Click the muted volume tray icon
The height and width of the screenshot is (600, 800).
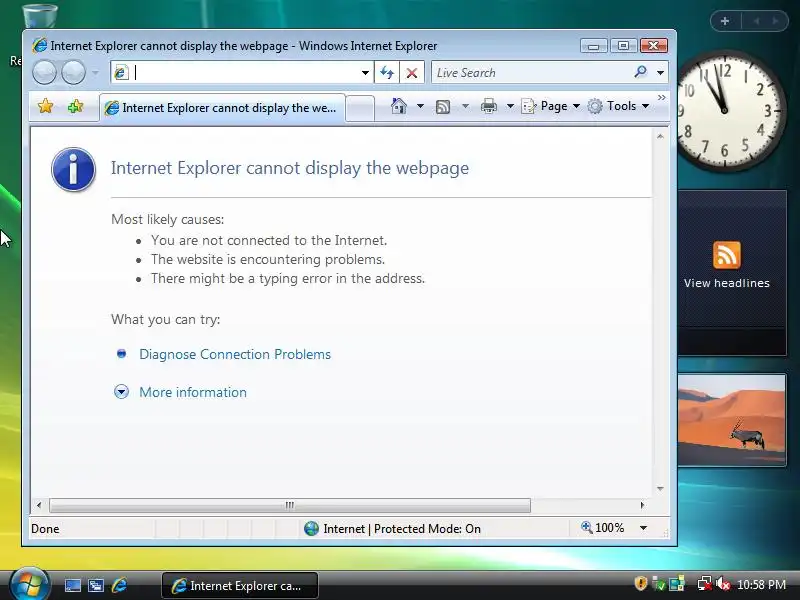(x=722, y=583)
